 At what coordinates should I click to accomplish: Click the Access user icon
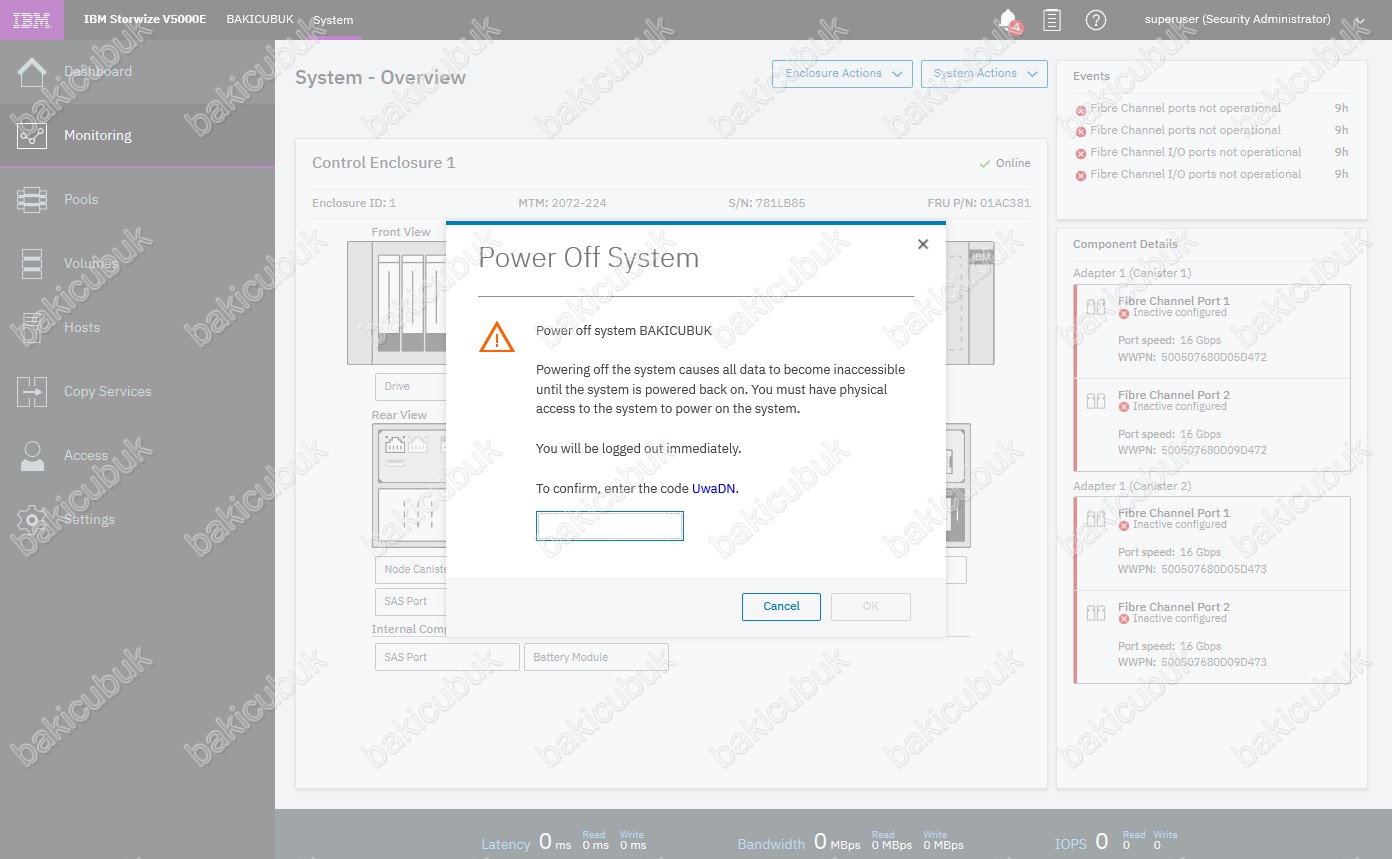[x=32, y=455]
